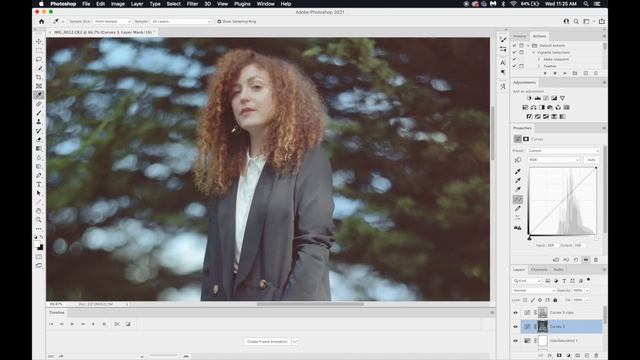This screenshot has height=360, width=640.
Task: Open the RGB channel dropdown
Action: (x=553, y=160)
